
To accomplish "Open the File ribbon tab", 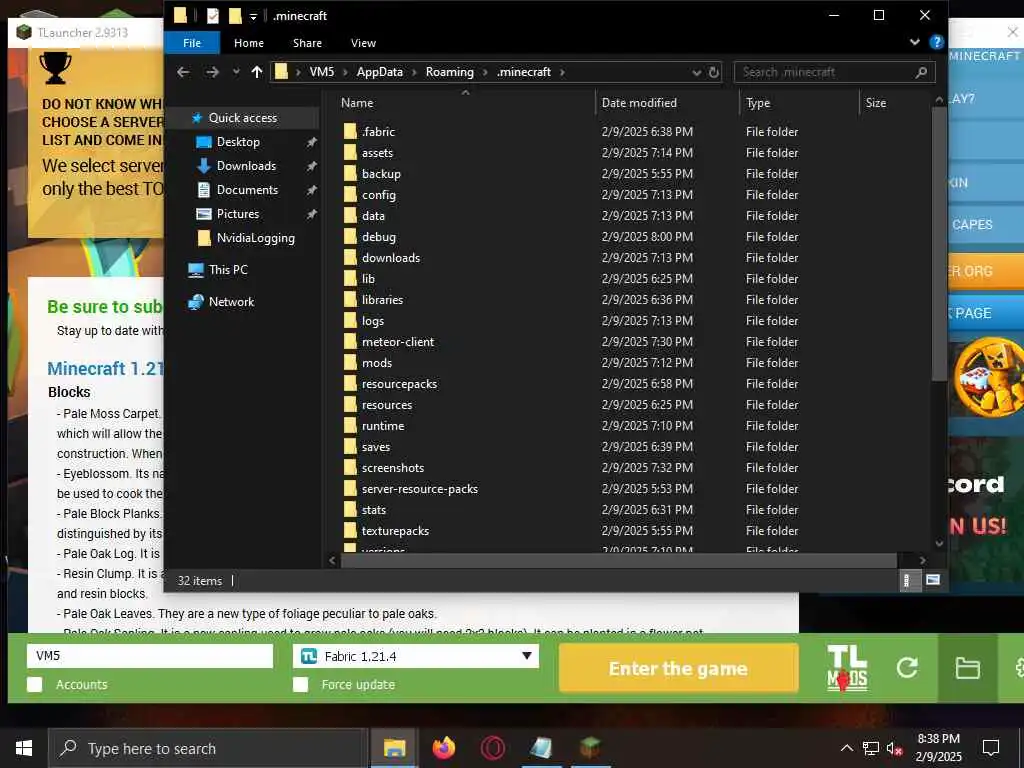I will (x=192, y=43).
